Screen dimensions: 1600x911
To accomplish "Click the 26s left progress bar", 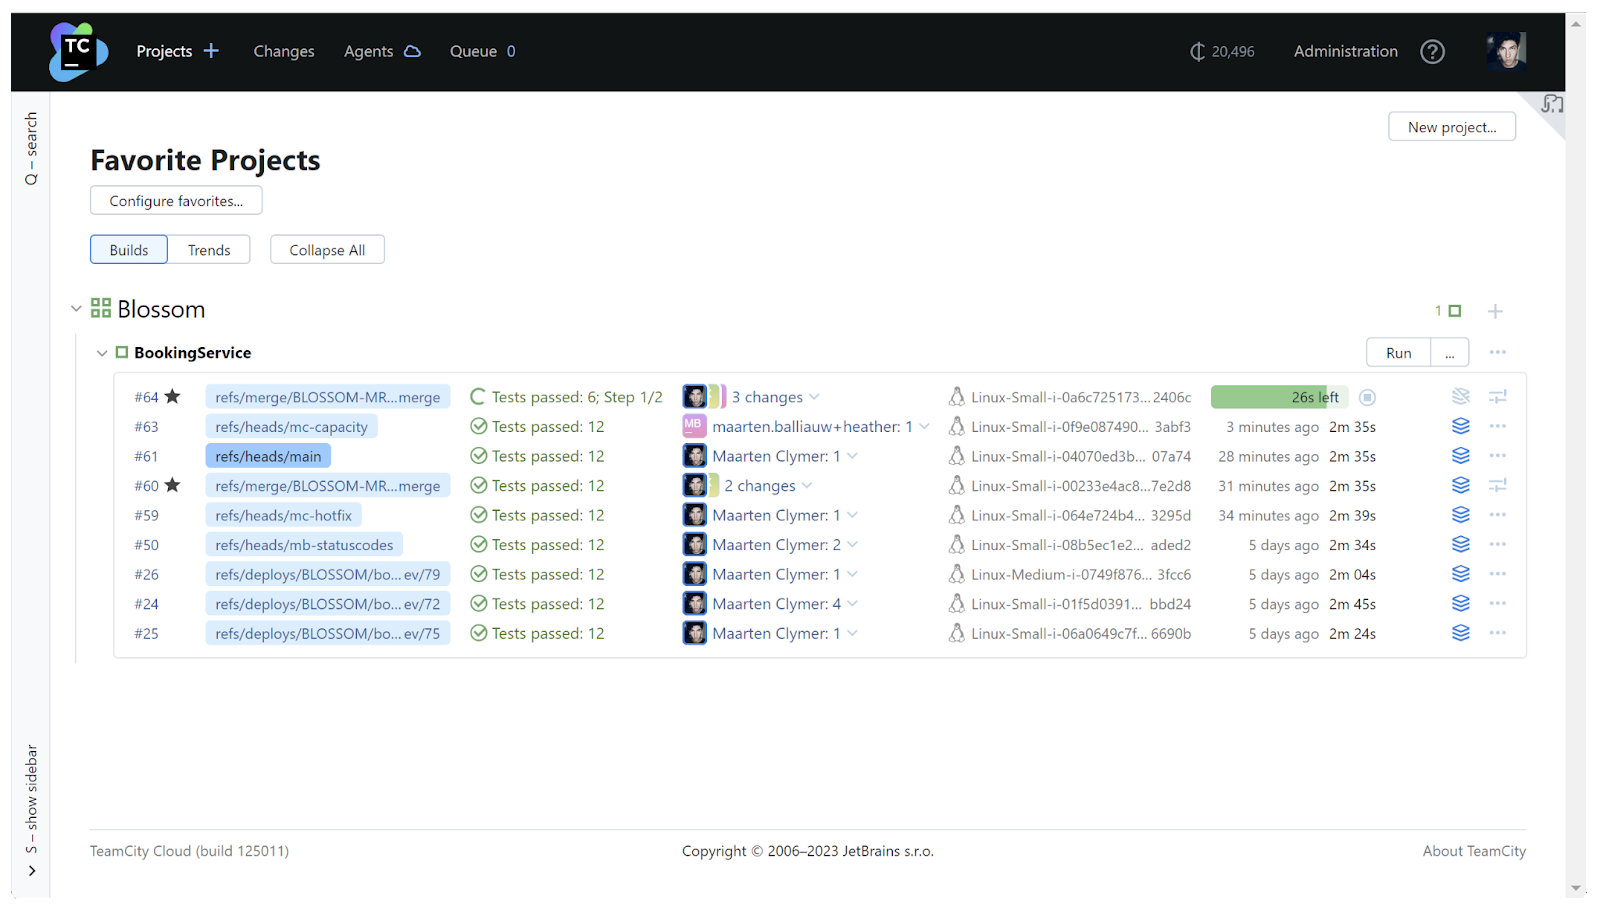I will click(1279, 397).
